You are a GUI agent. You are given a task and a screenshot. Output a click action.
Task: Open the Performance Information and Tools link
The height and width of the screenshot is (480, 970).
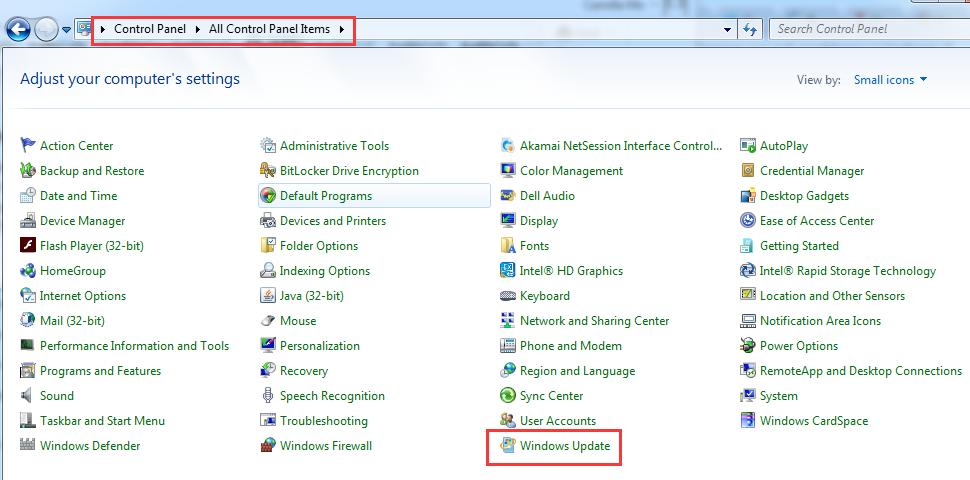135,346
